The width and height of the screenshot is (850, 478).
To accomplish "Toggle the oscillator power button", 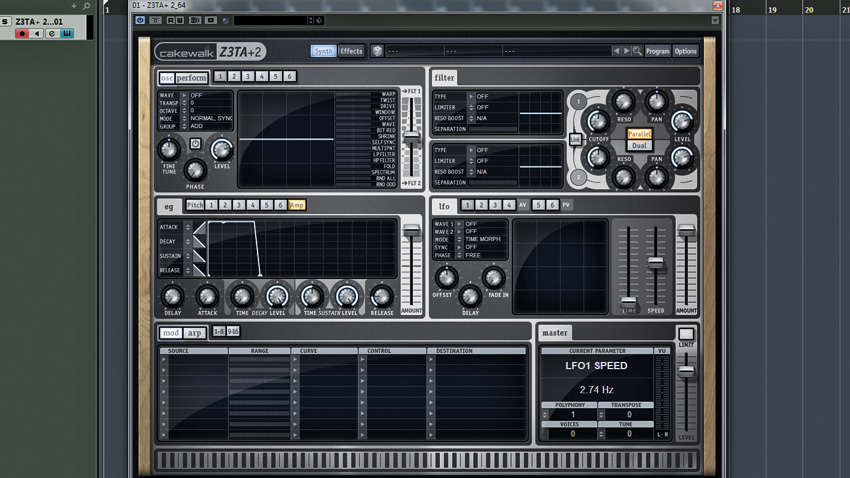I will (x=195, y=144).
